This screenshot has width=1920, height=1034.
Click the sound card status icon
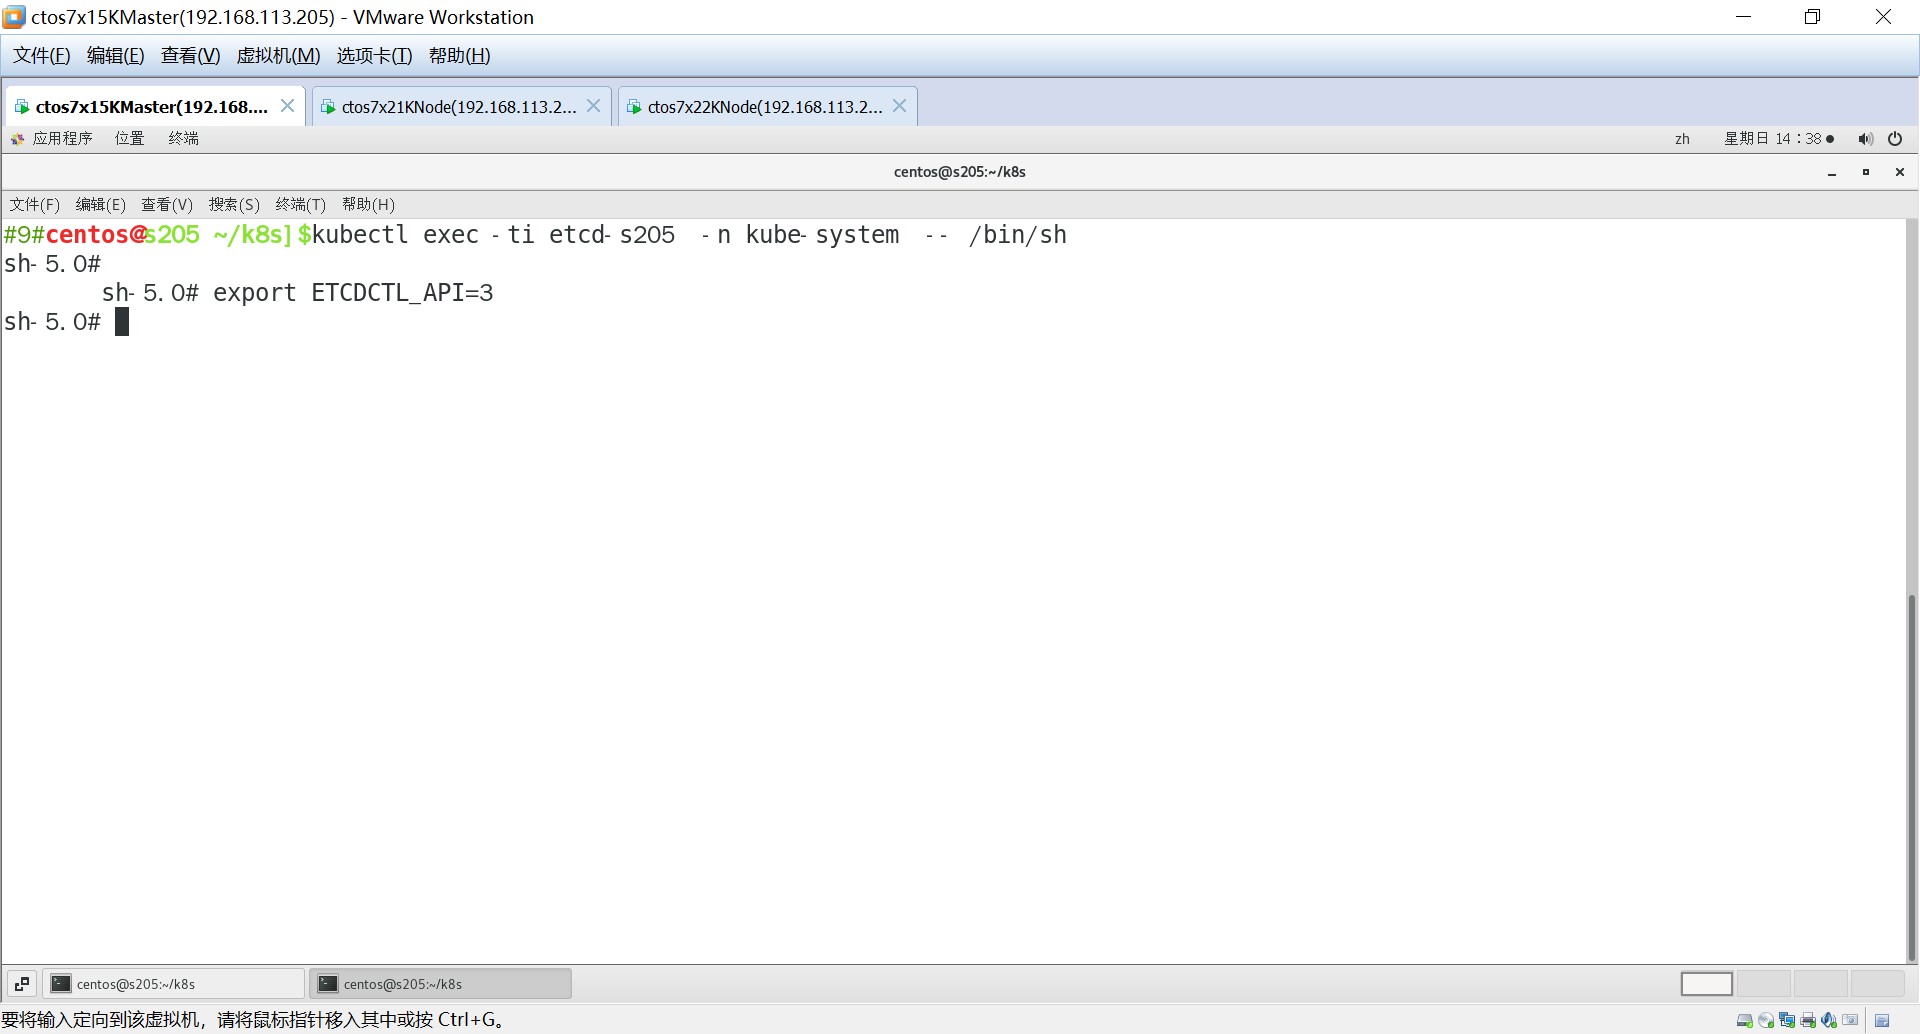coord(1829,1020)
